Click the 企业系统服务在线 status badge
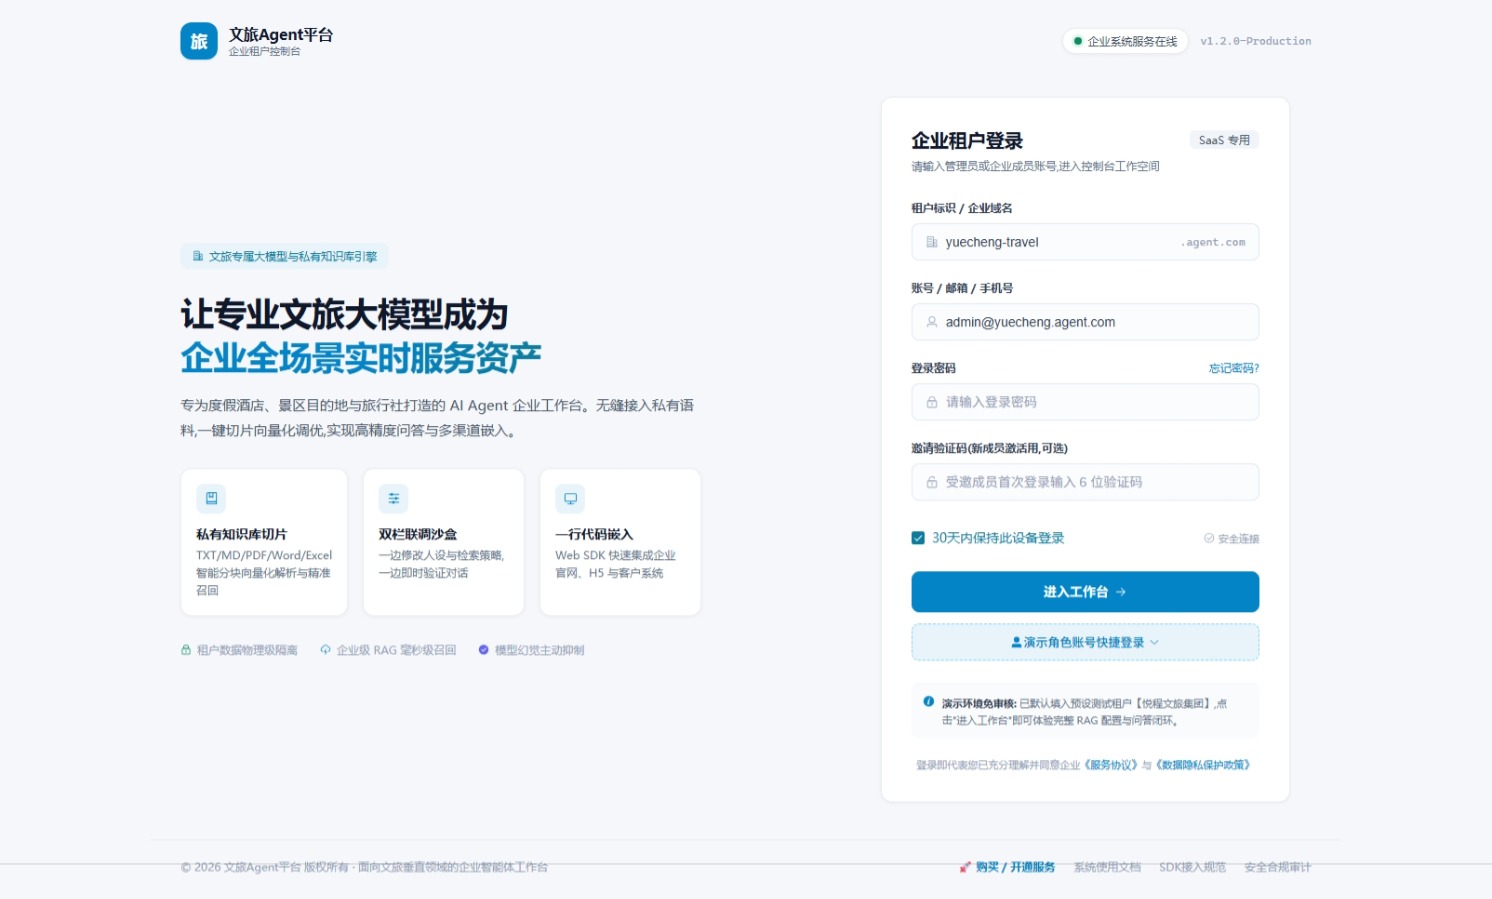Screen dimensions: 1492x899 [x=1125, y=41]
